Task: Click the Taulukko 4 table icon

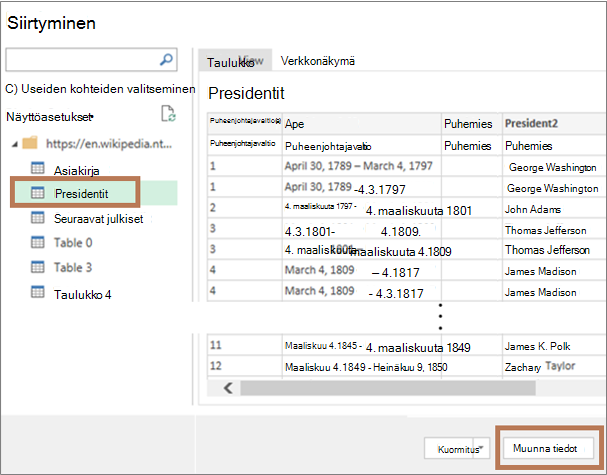Action: click(38, 292)
